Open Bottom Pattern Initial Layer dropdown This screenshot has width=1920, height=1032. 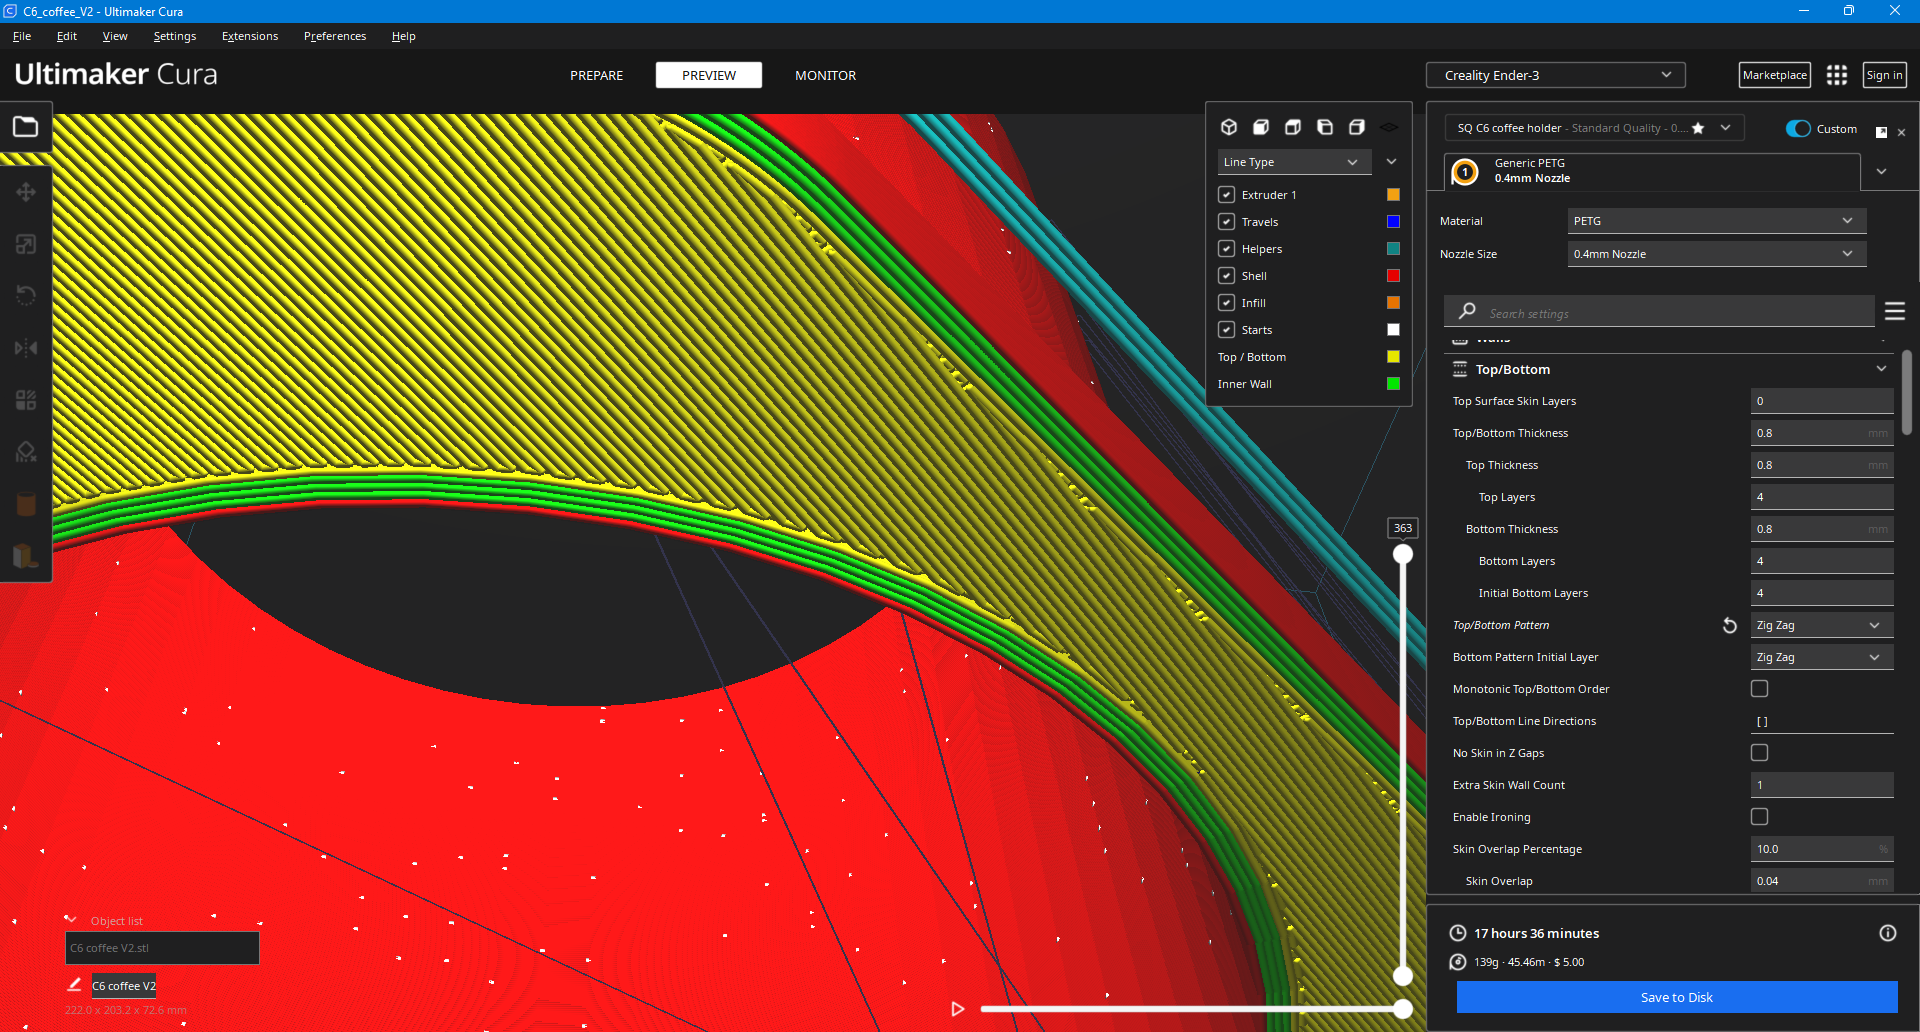click(x=1822, y=657)
